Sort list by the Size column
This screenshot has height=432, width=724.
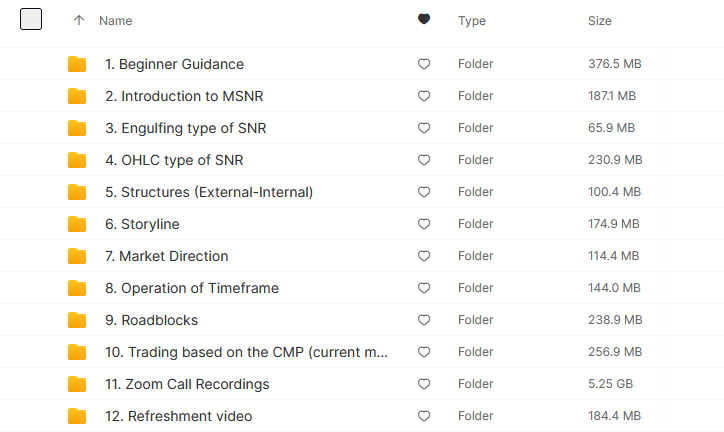point(600,21)
